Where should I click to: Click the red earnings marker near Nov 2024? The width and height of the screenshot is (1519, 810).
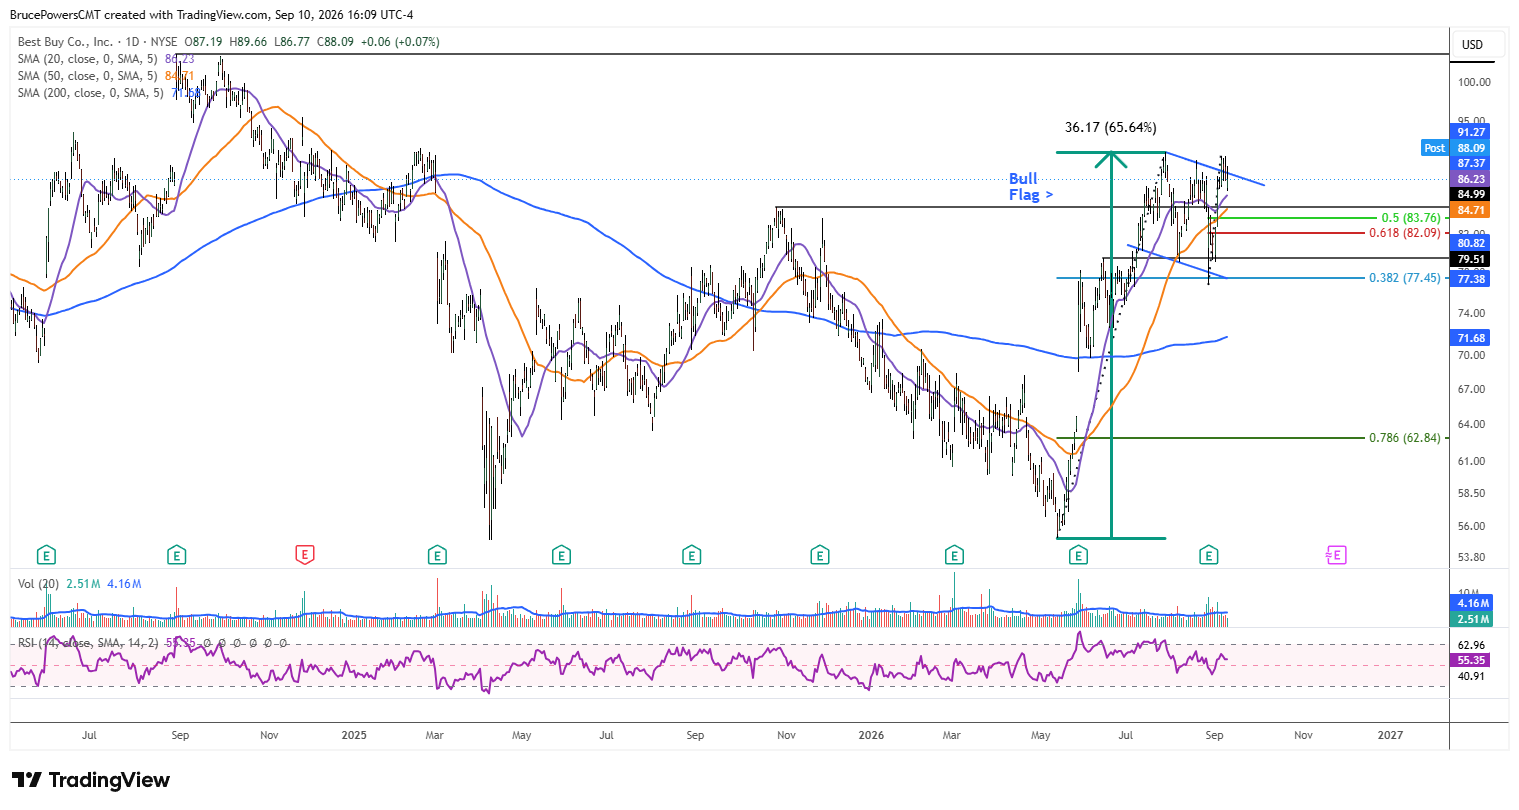coord(305,554)
